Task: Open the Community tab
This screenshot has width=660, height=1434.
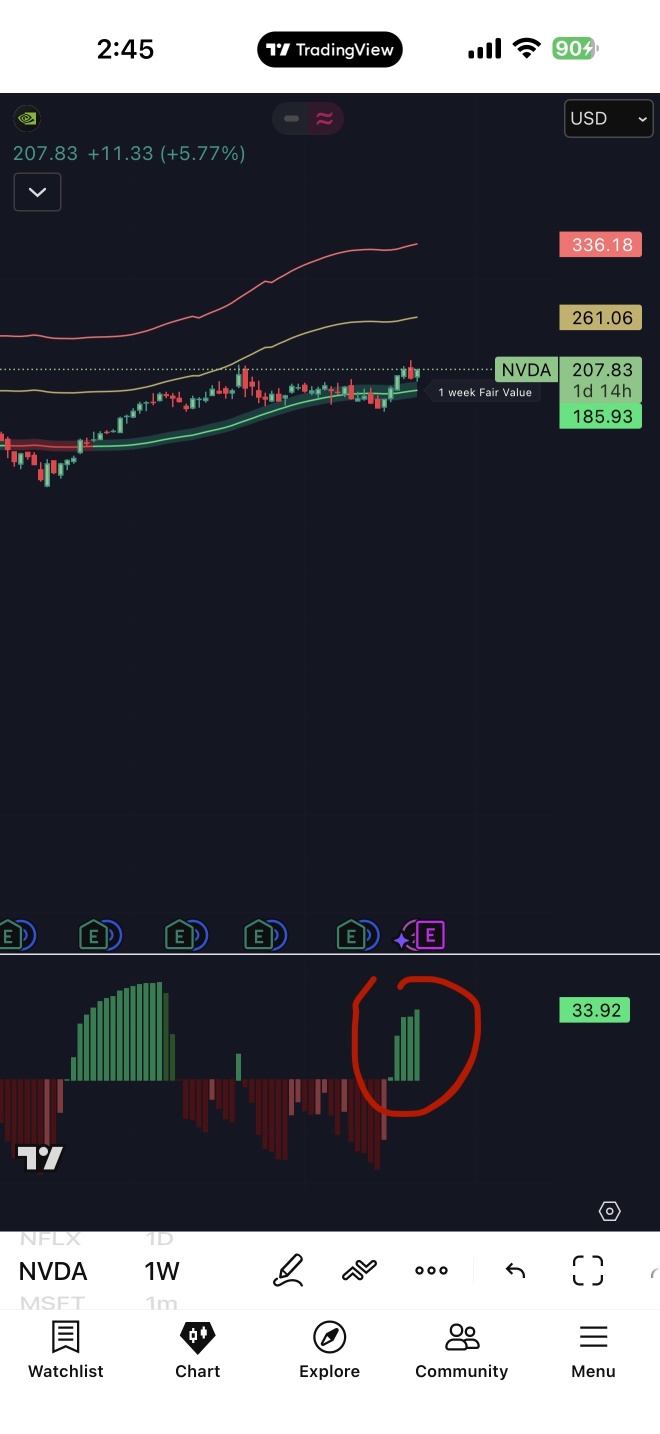Action: pyautogui.click(x=461, y=1350)
